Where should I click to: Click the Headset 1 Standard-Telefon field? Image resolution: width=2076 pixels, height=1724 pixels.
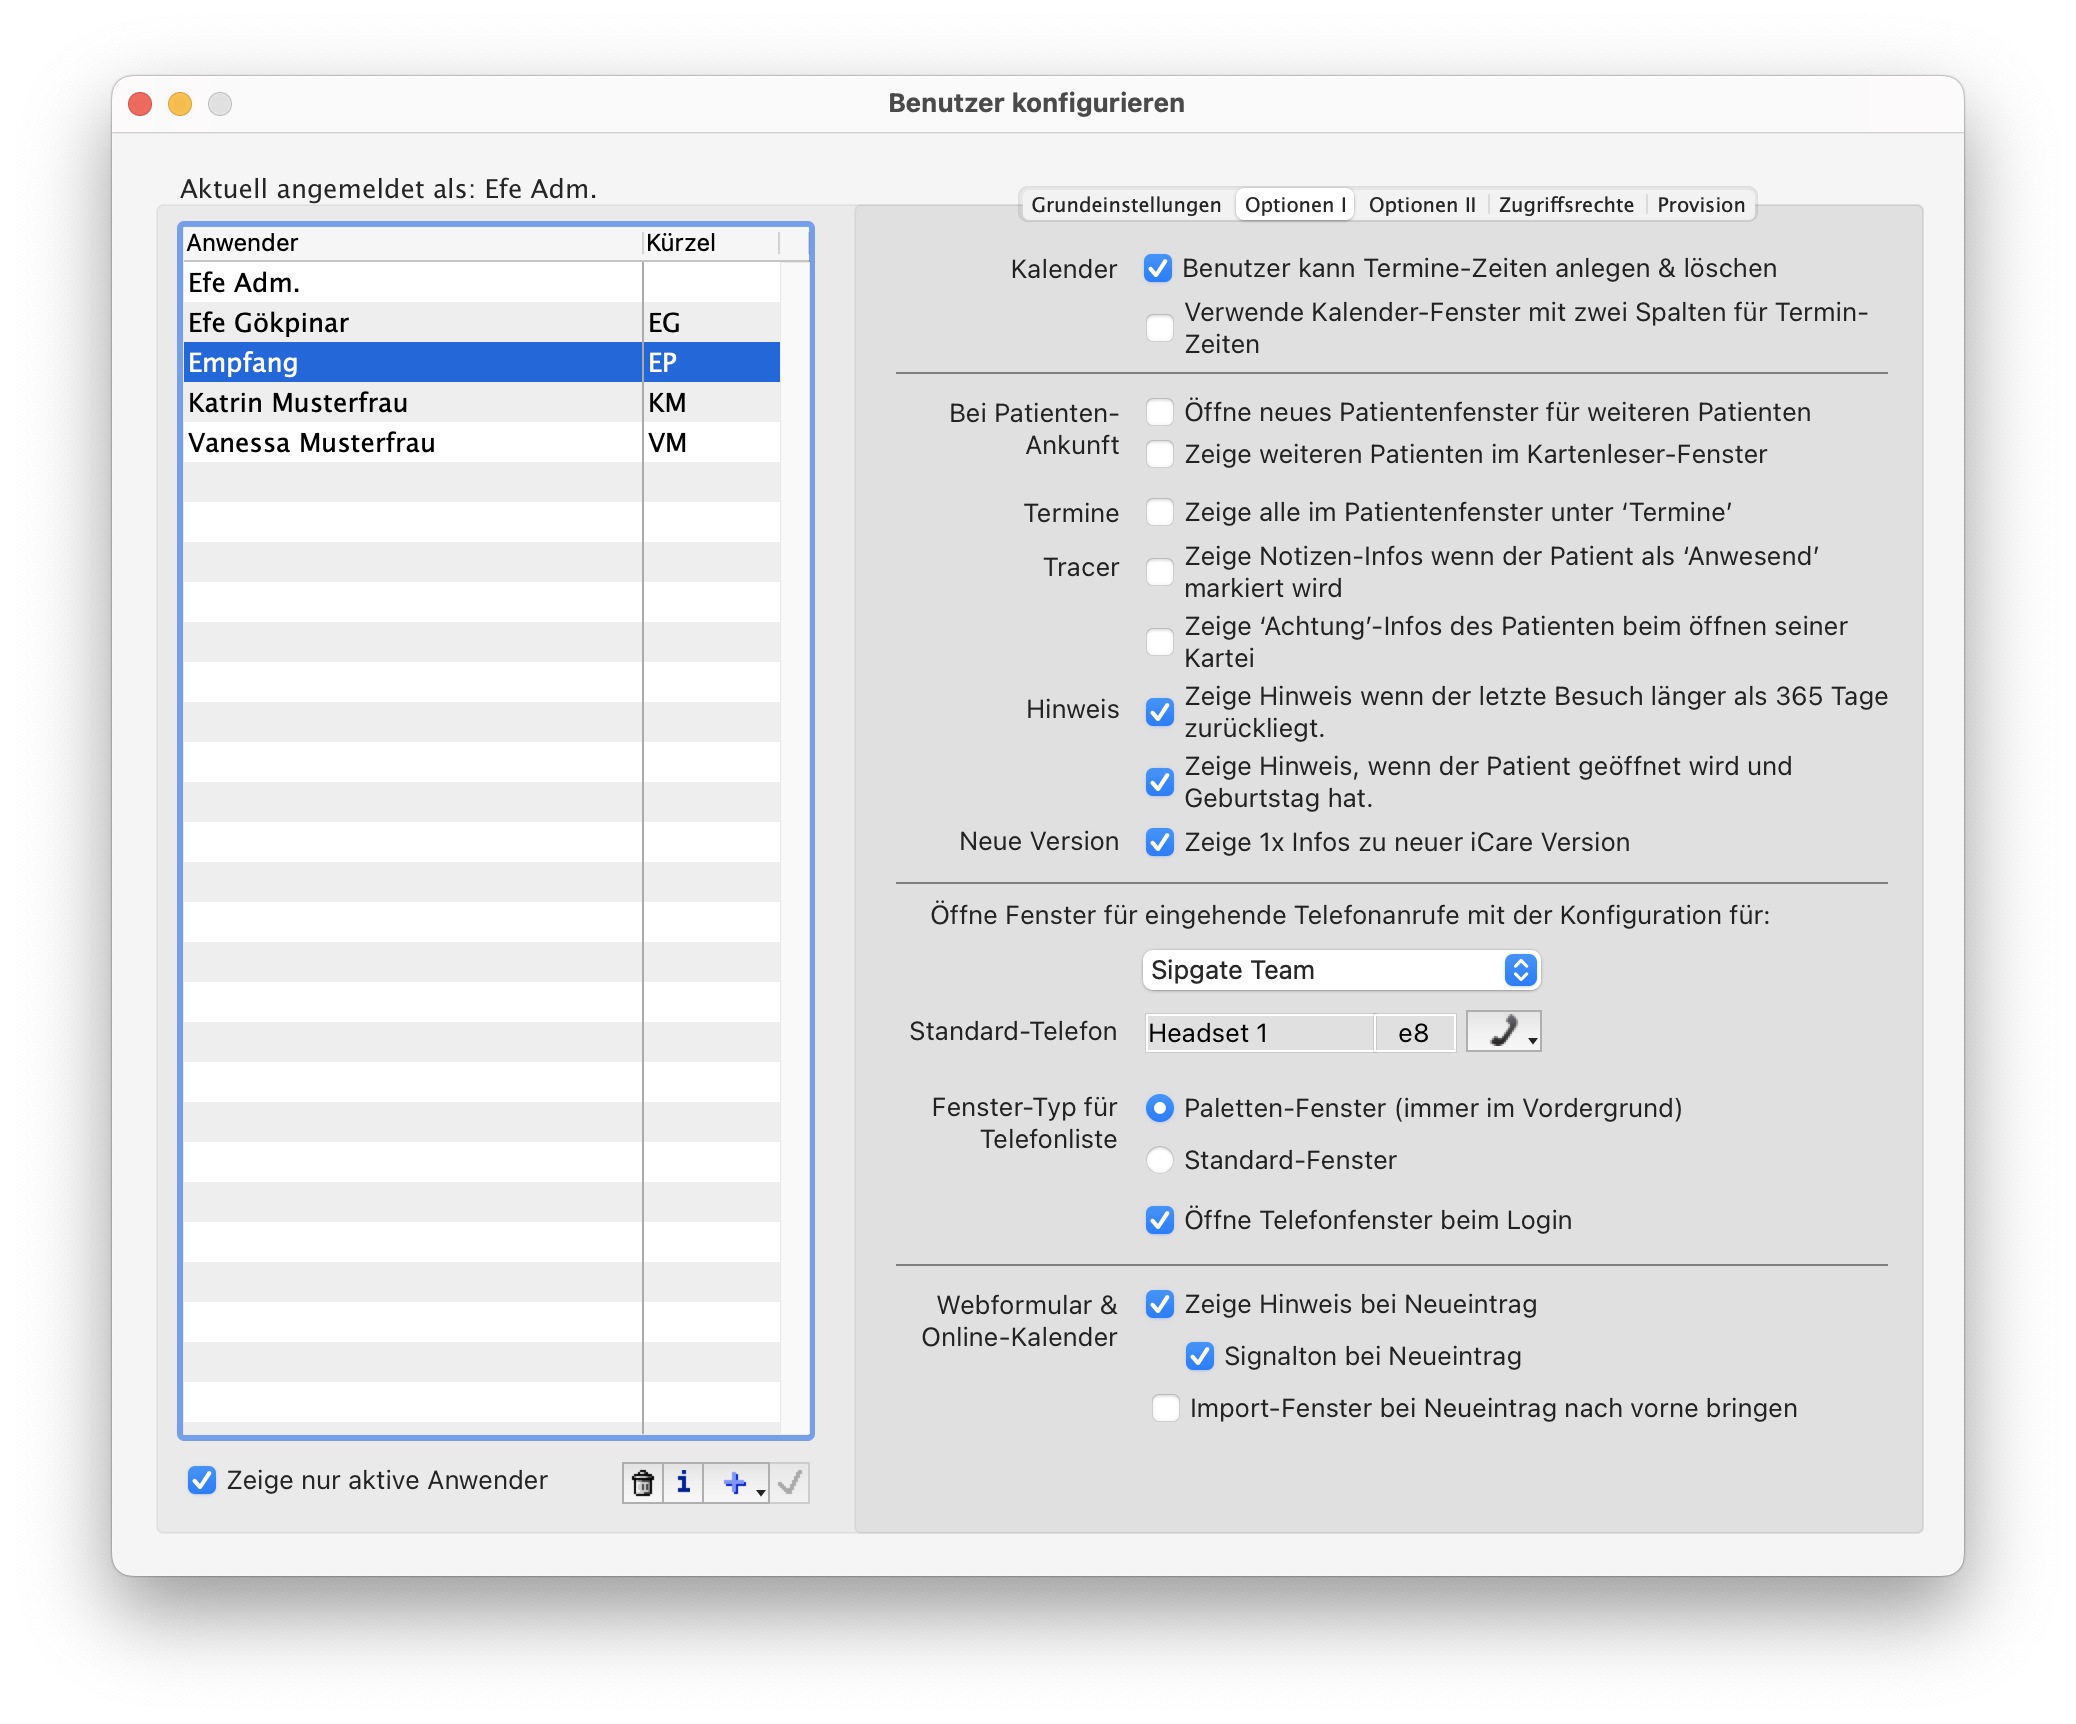point(1258,1033)
